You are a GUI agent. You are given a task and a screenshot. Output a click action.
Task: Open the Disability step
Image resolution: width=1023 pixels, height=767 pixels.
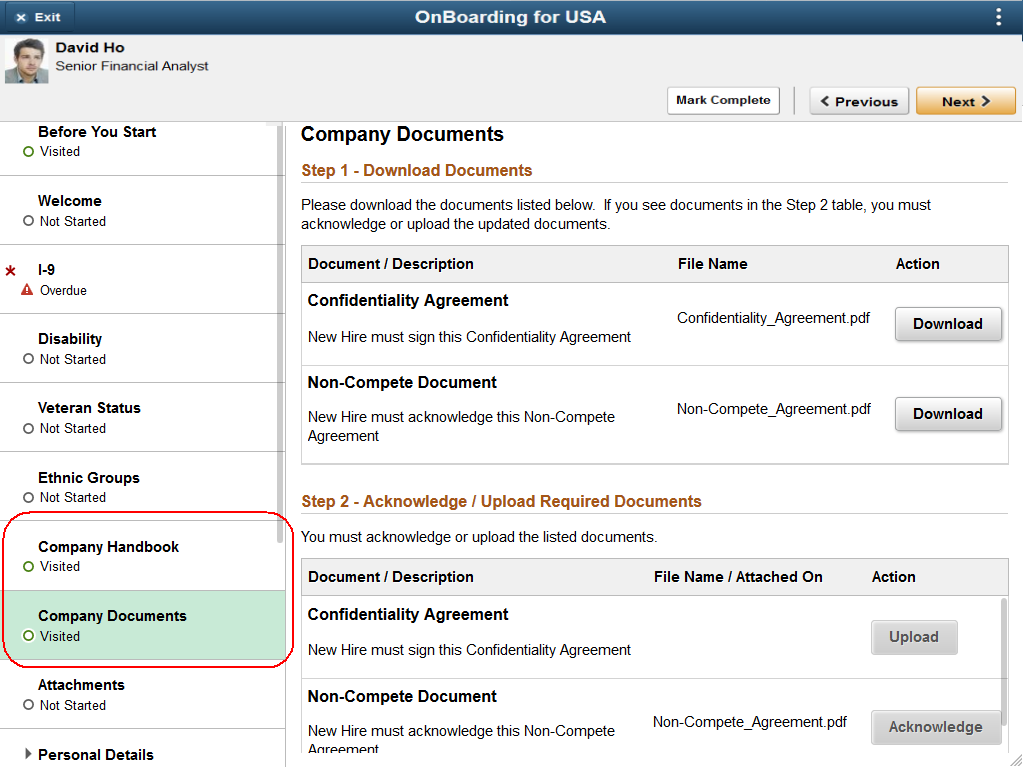pyautogui.click(x=142, y=349)
